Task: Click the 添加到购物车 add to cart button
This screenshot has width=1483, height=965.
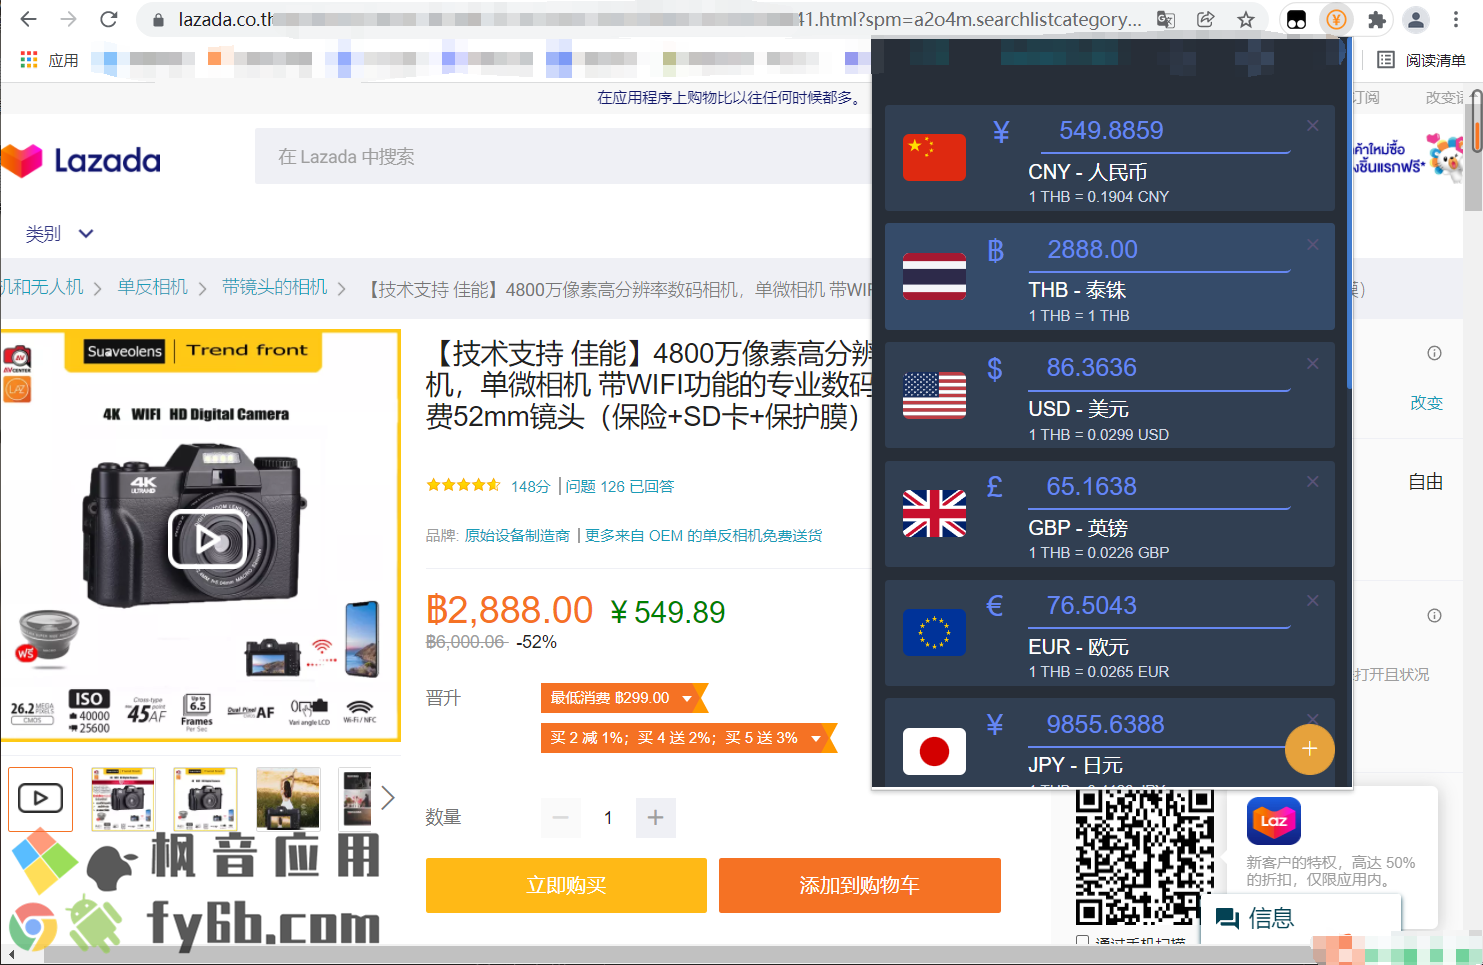Action: (859, 885)
